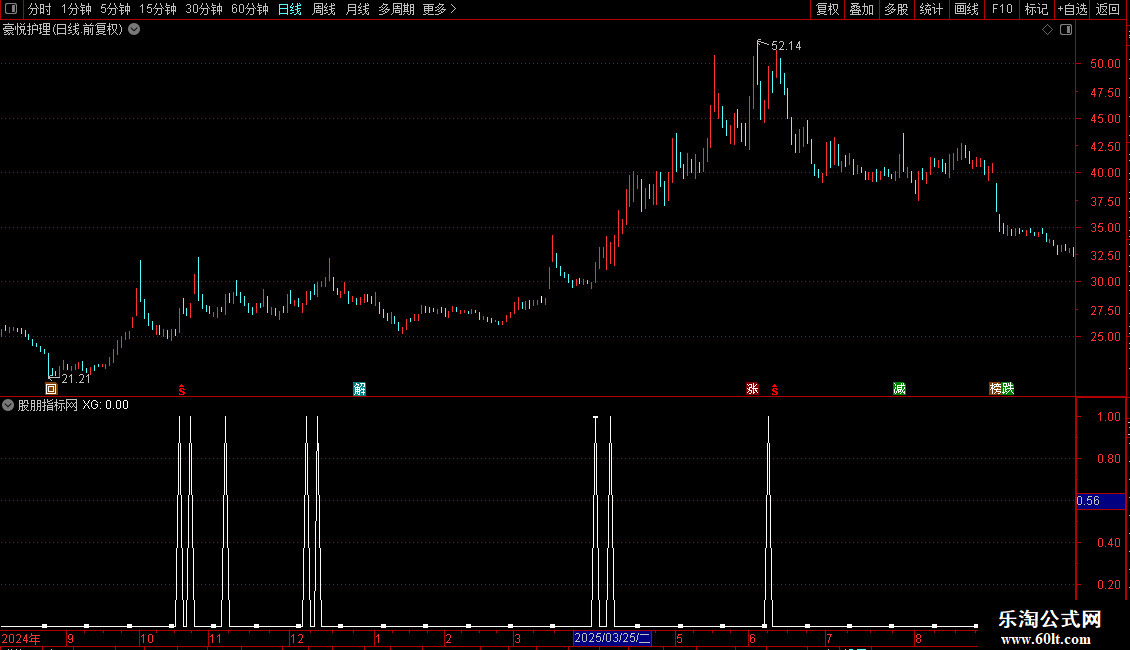
Task: Click month 10 on the time axis
Action: coord(147,638)
